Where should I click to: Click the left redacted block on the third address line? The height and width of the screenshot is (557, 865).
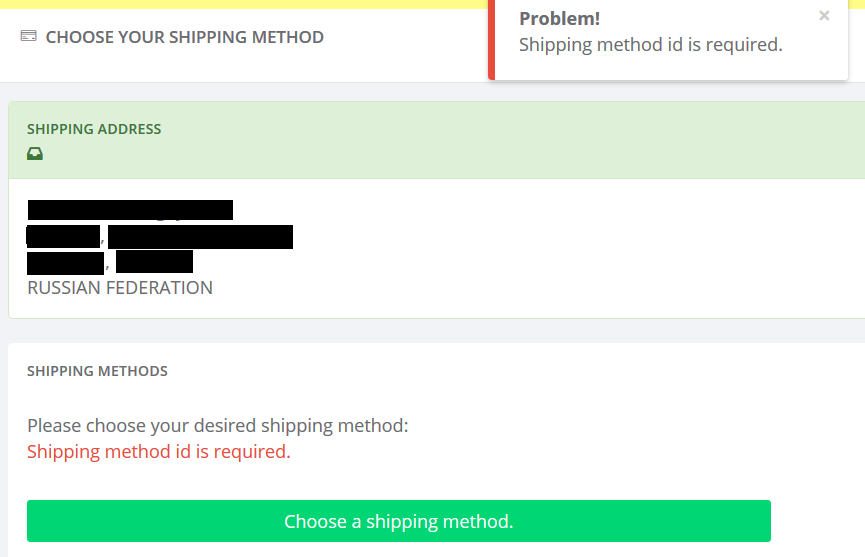pyautogui.click(x=65, y=263)
